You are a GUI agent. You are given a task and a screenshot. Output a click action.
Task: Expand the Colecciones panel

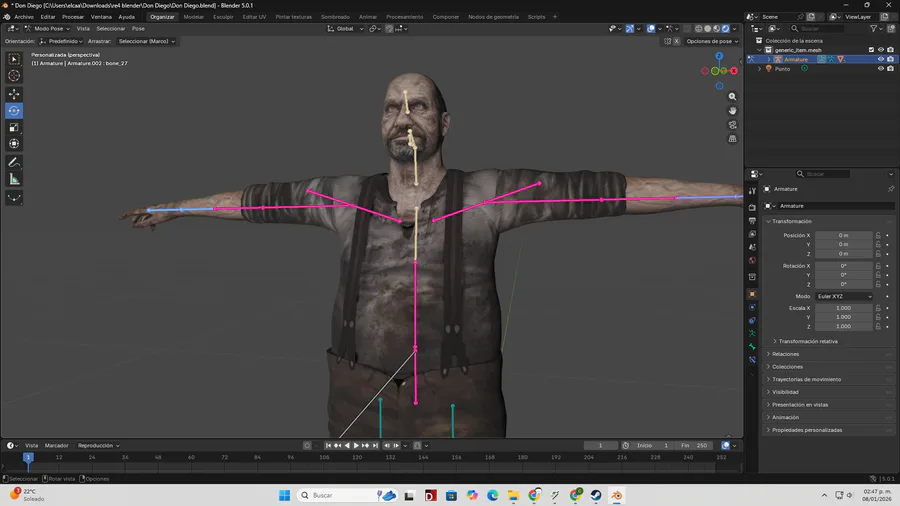click(x=787, y=367)
